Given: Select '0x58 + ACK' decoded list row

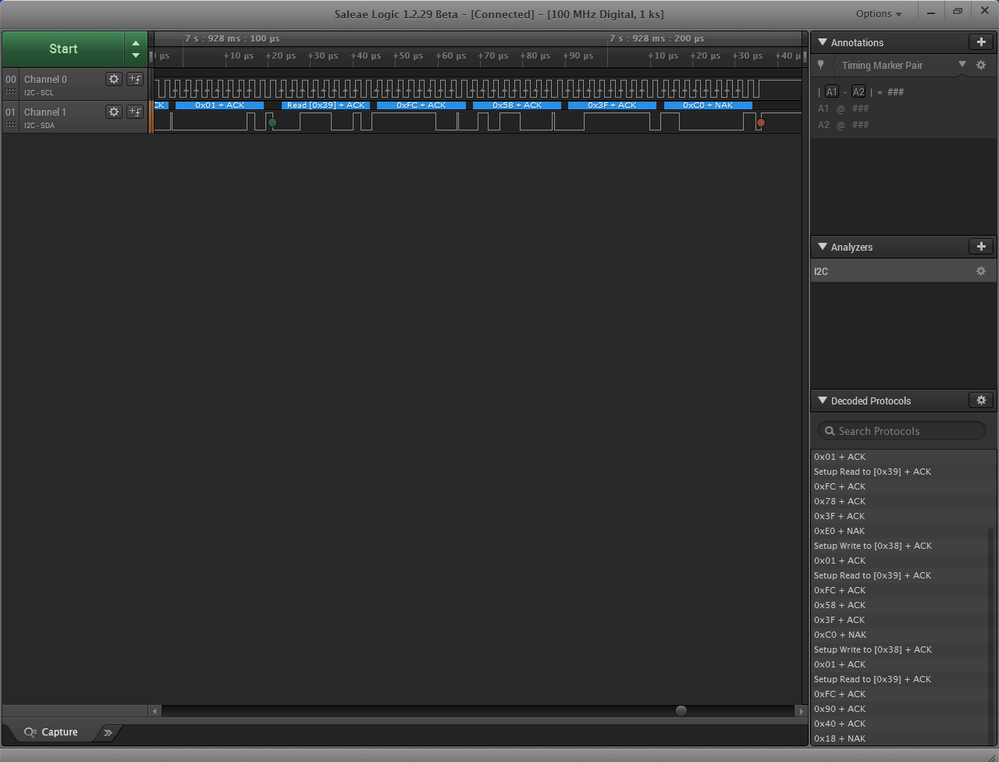Looking at the screenshot, I should [900, 605].
